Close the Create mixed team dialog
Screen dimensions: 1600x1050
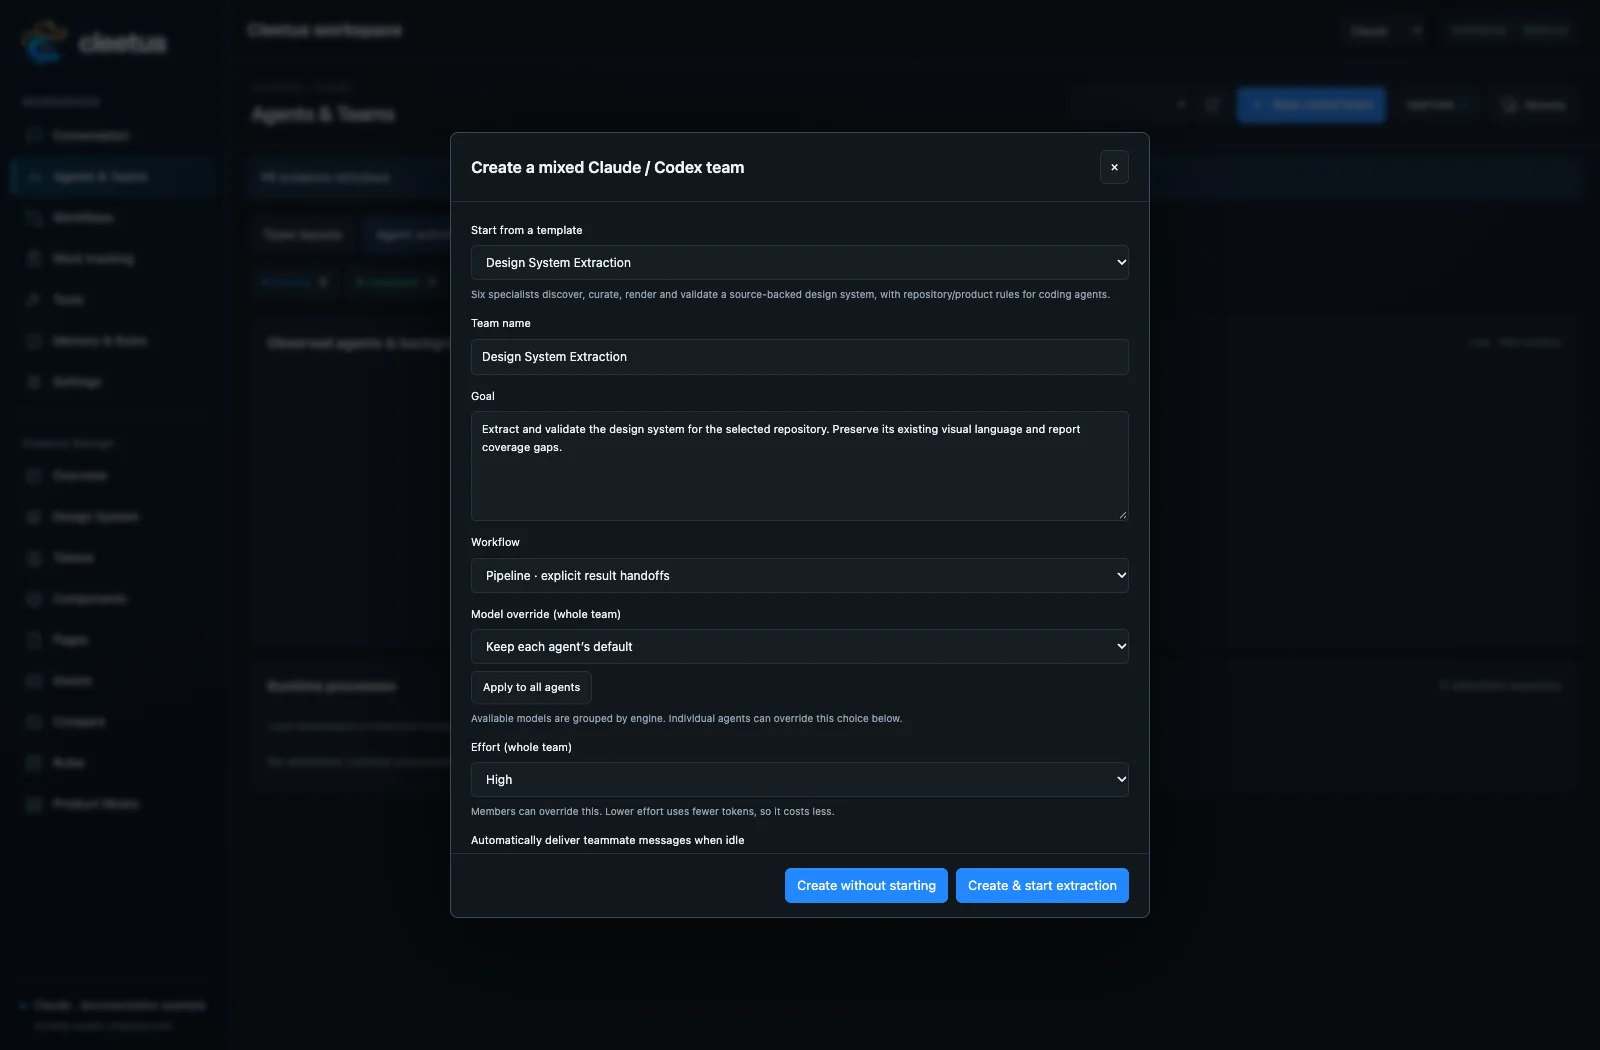tap(1114, 167)
